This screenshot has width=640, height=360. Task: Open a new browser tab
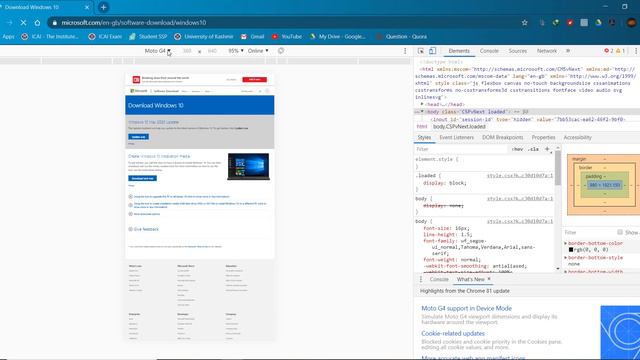(x=103, y=7)
